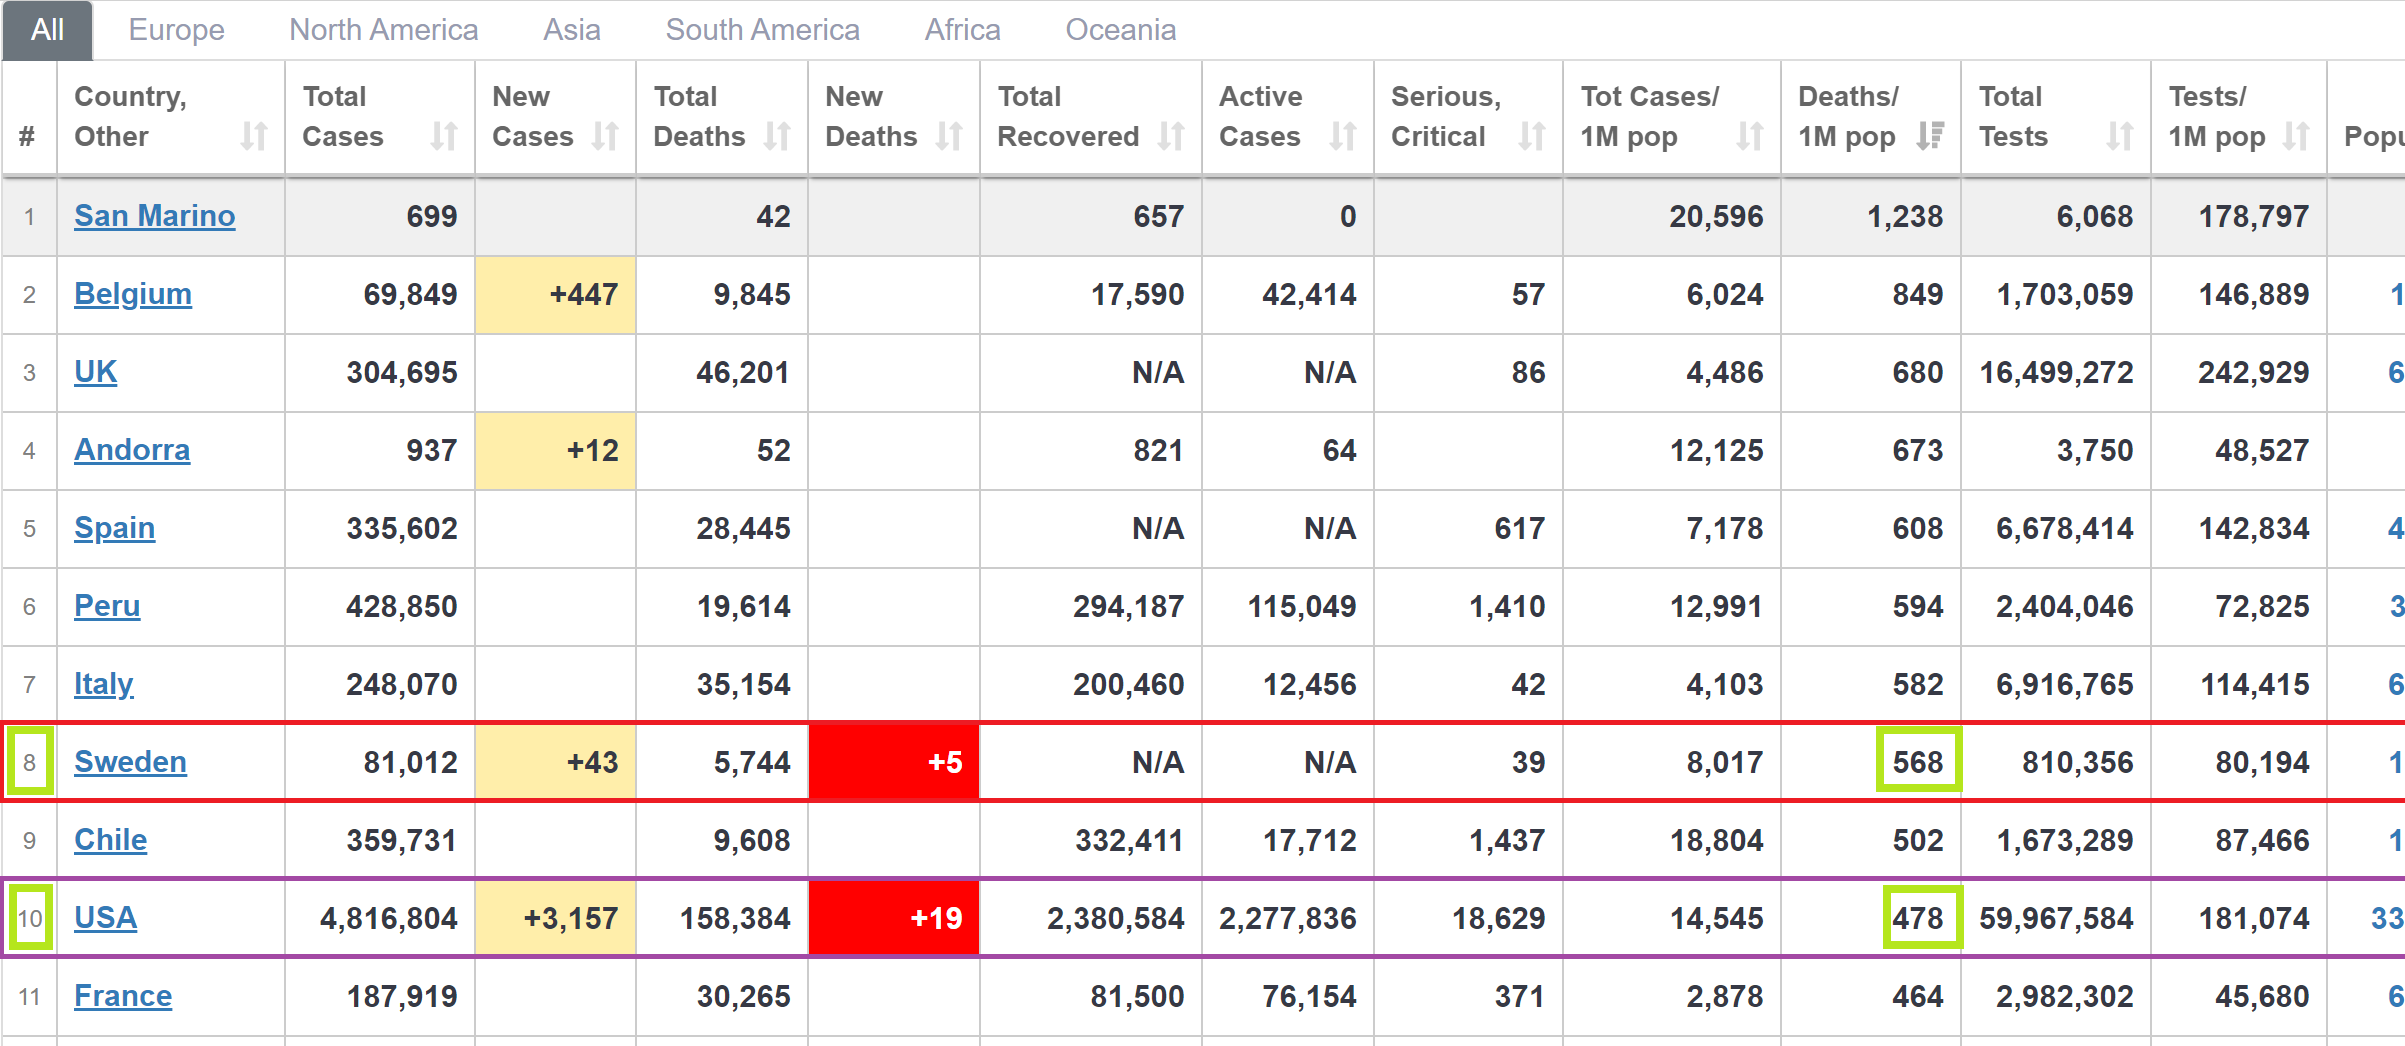2405x1046 pixels.
Task: Sort by Total Deaths arrows icon
Action: (x=777, y=136)
